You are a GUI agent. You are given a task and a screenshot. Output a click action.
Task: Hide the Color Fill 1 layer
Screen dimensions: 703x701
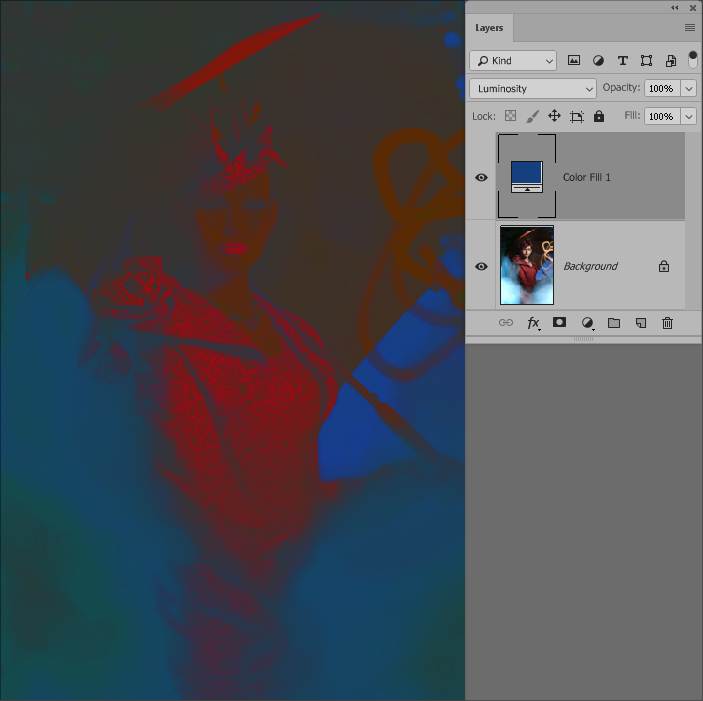[481, 177]
